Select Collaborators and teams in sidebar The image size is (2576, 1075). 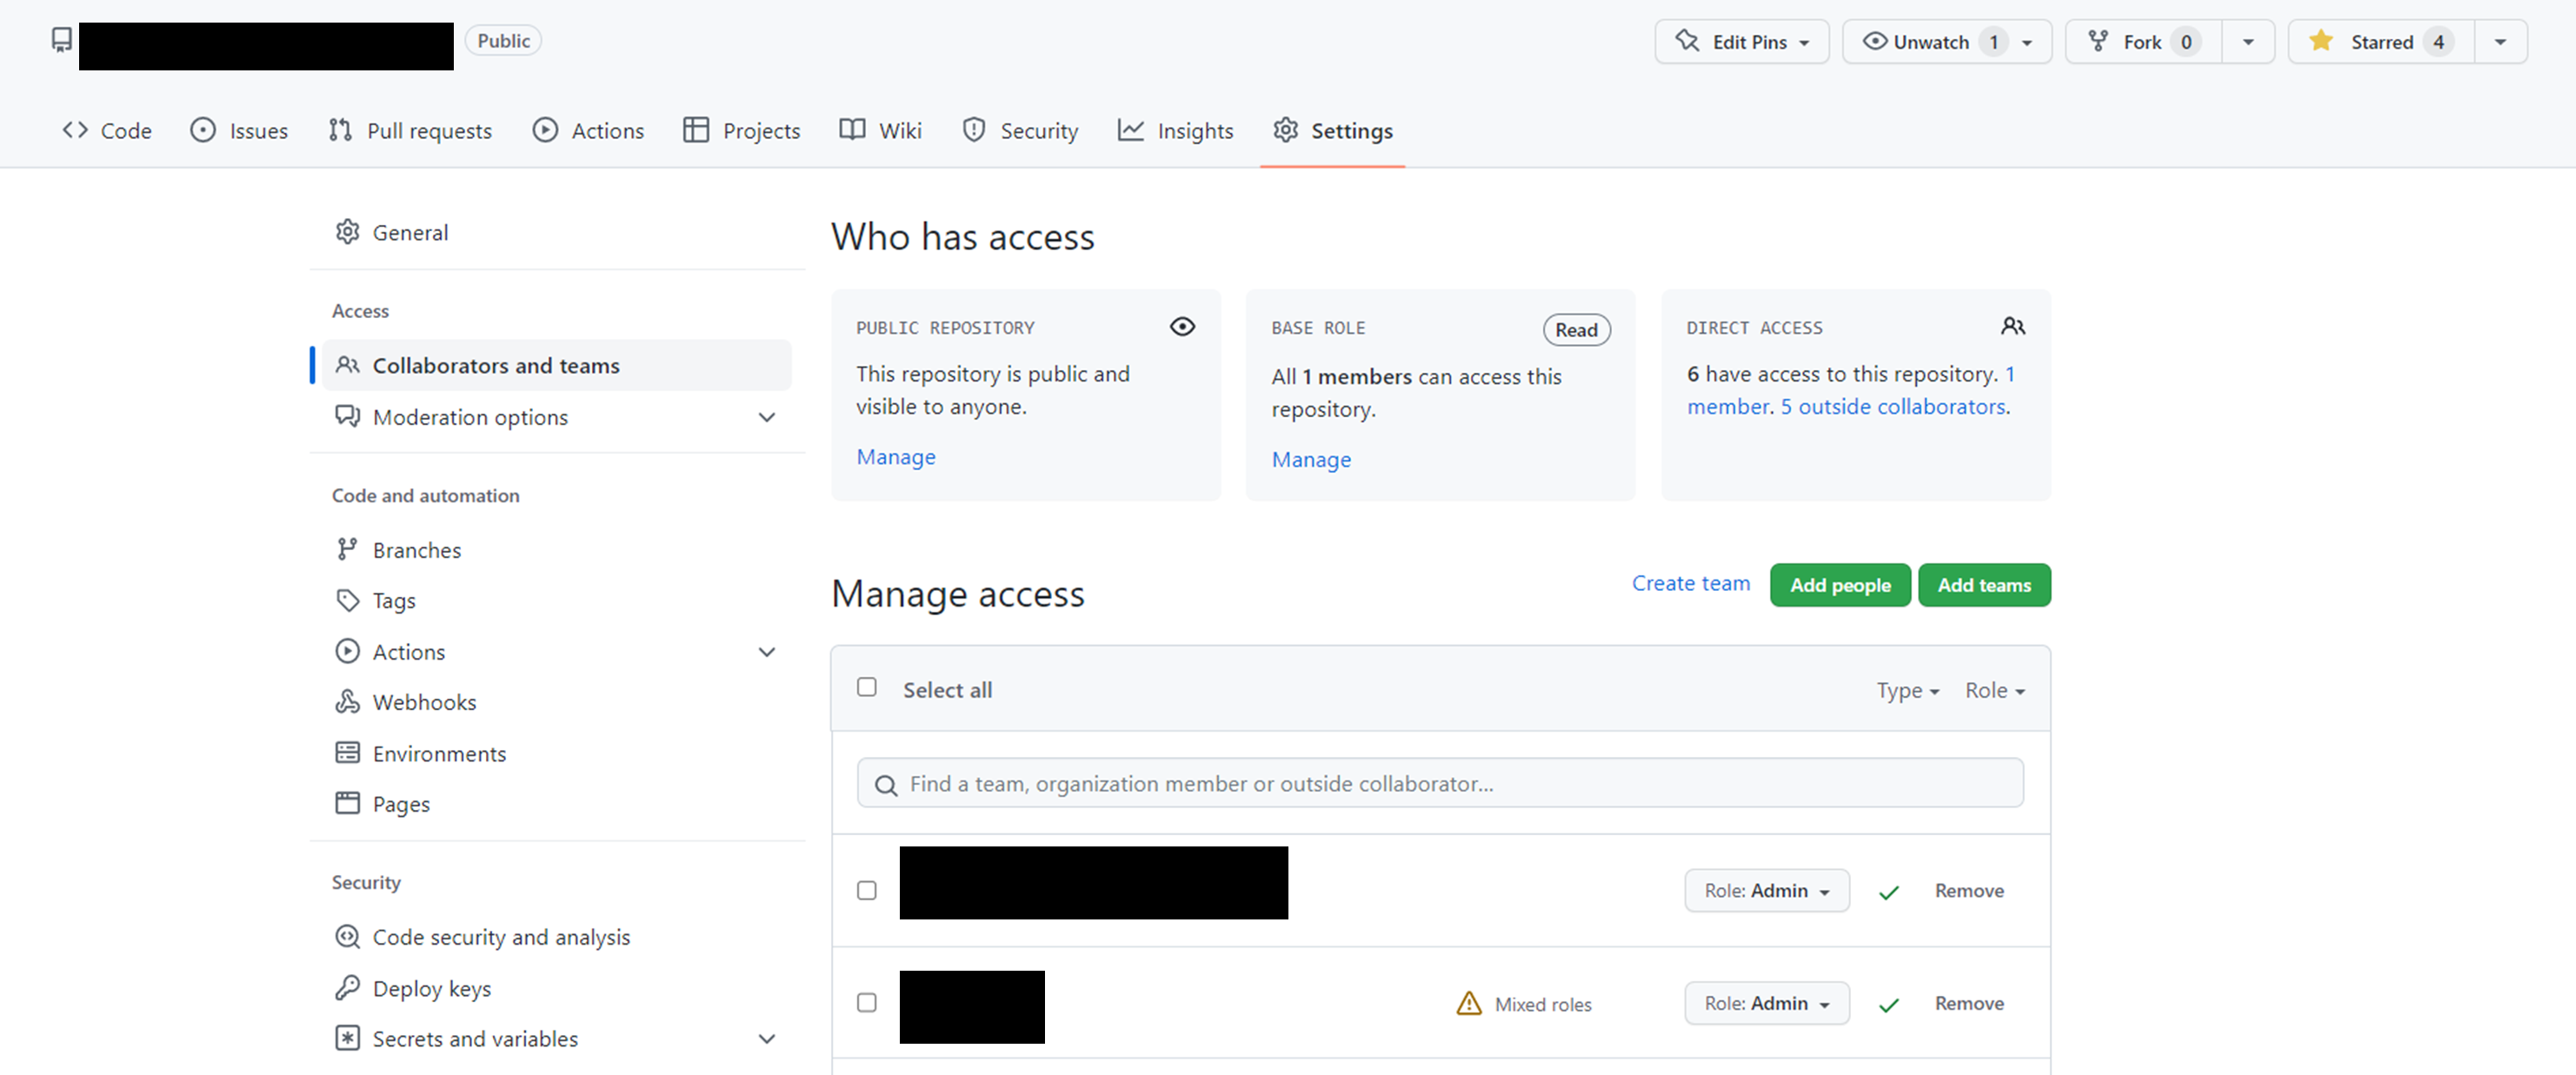tap(556, 365)
